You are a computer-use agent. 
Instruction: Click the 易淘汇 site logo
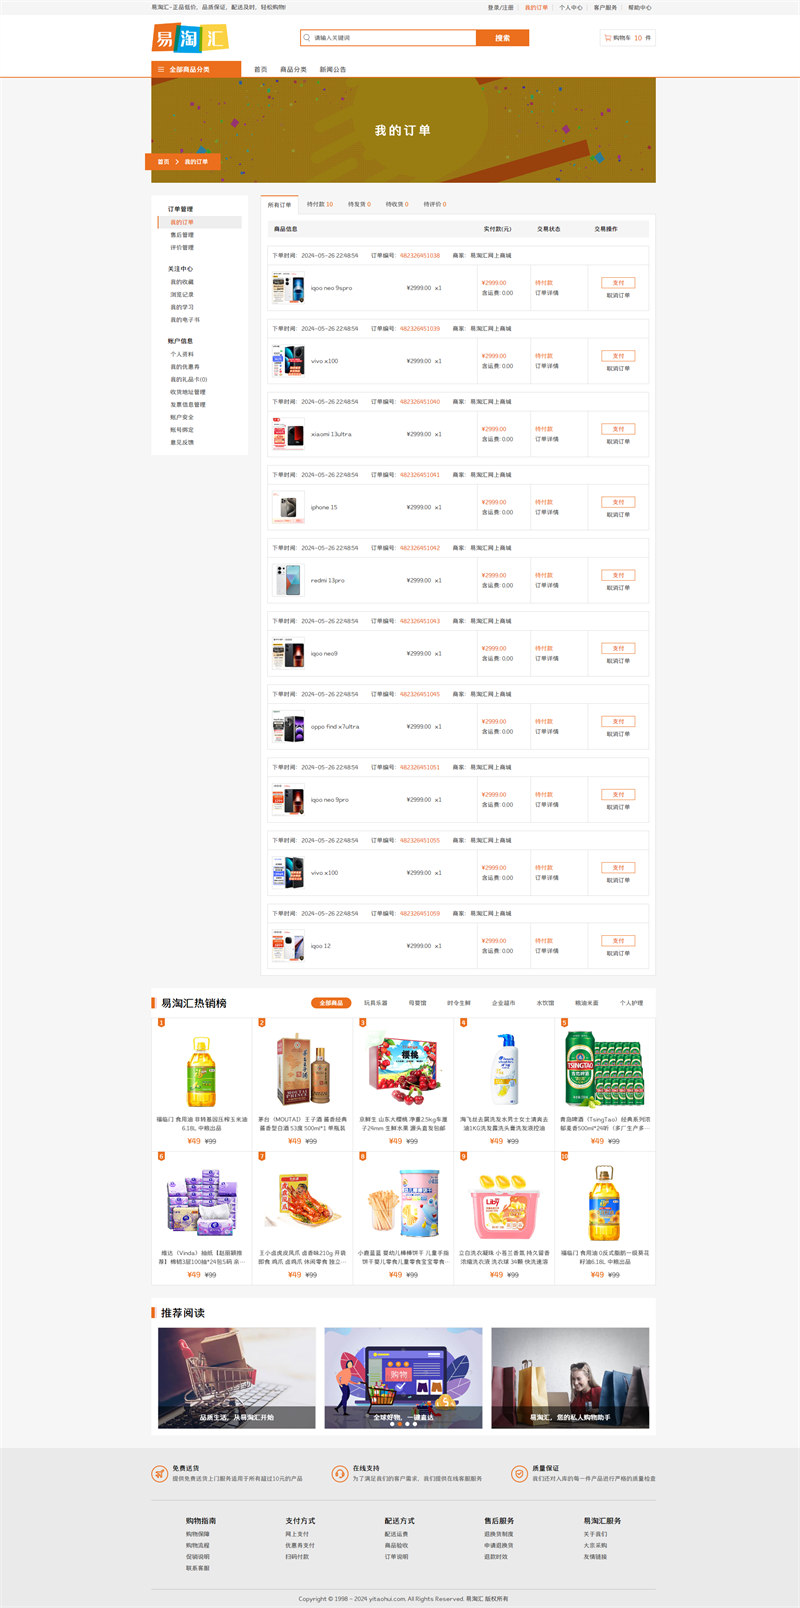pos(190,38)
